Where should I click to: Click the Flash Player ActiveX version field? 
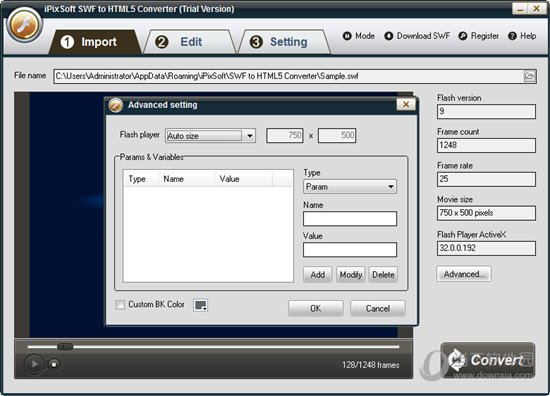tap(486, 248)
